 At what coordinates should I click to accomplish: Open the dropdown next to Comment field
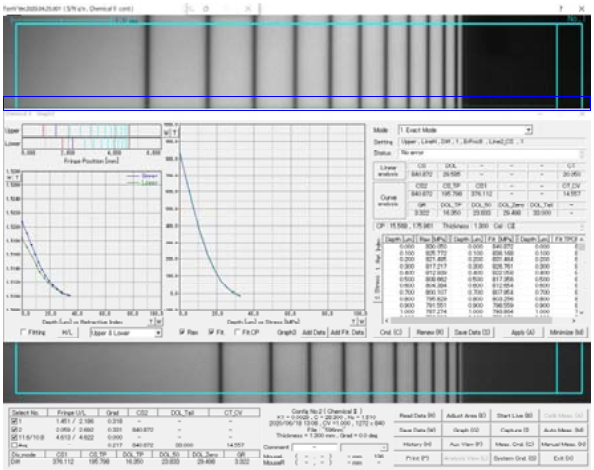(364, 448)
